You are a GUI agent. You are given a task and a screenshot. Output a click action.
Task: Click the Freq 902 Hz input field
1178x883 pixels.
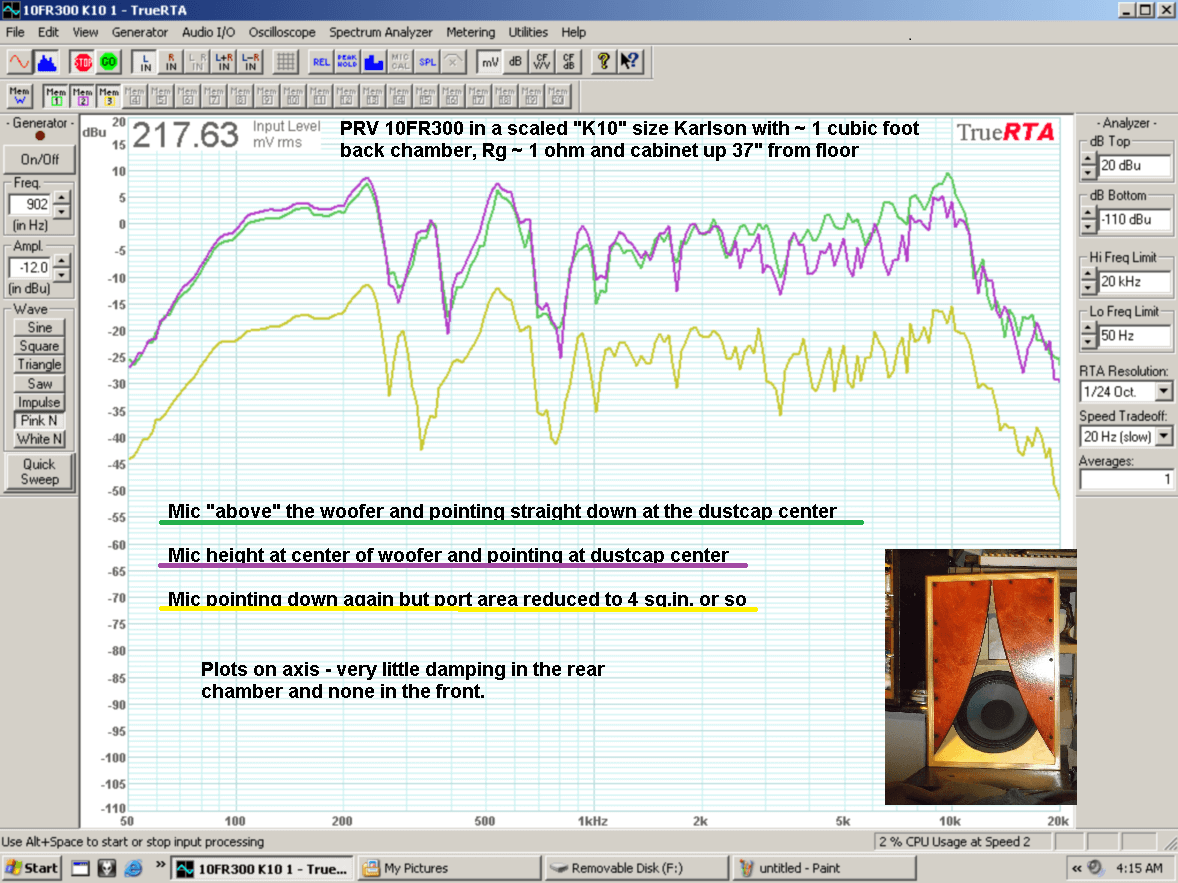[30, 204]
